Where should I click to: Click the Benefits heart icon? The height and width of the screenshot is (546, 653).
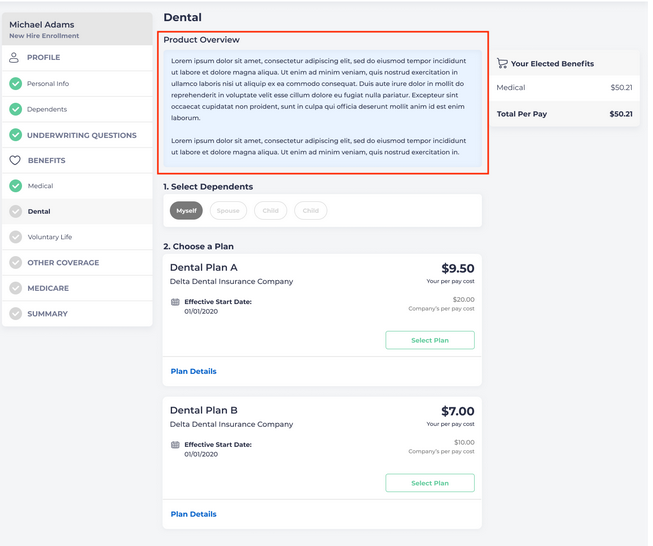[x=15, y=160]
